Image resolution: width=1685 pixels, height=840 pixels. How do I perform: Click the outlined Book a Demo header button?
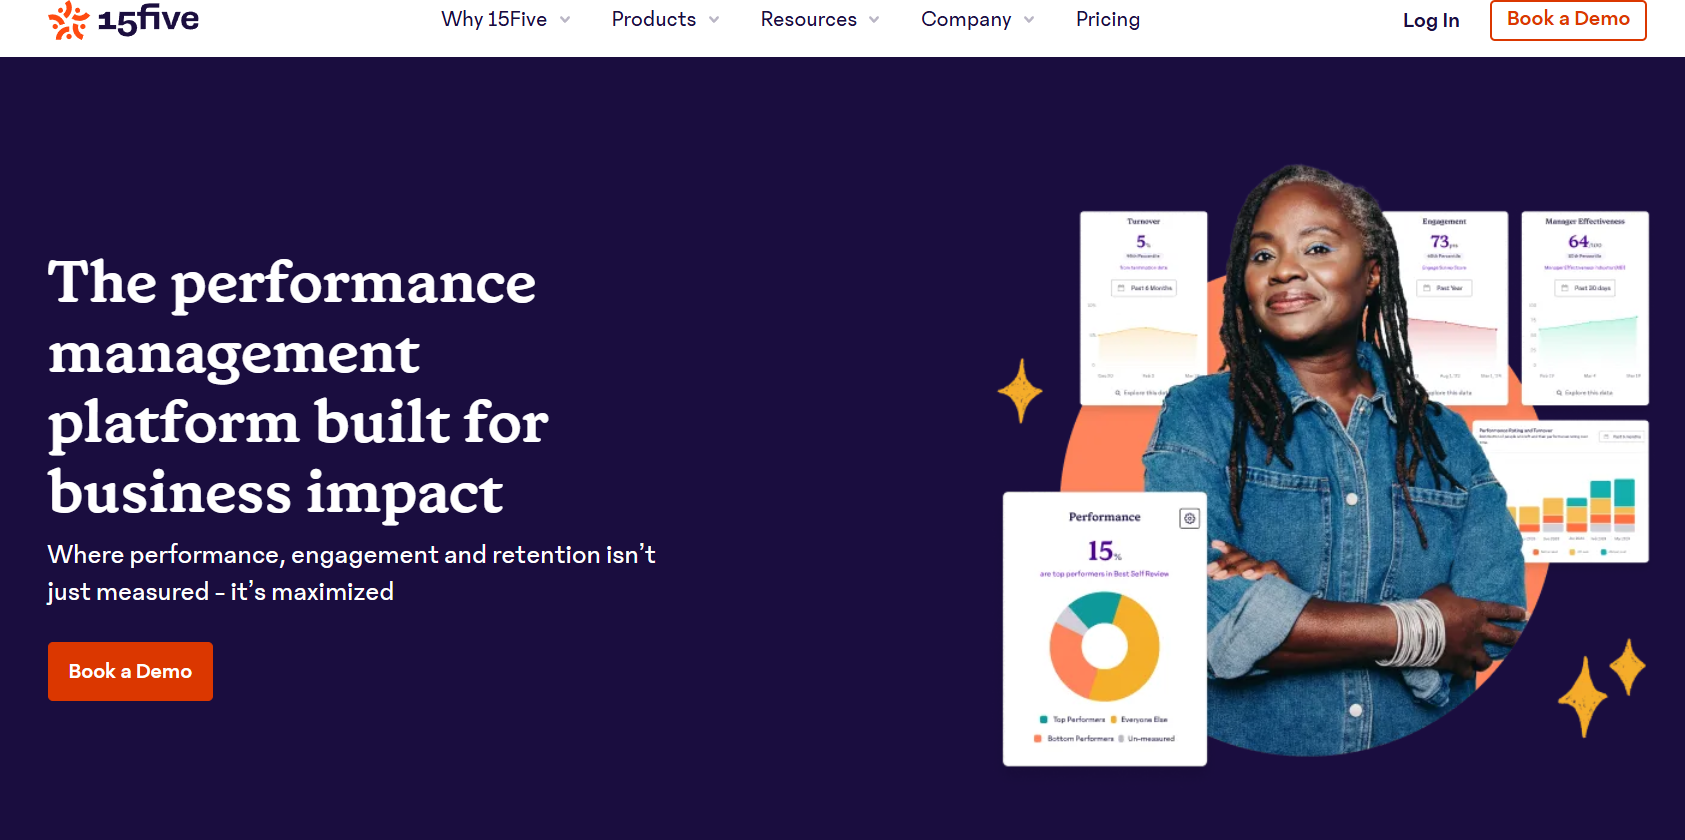coord(1567,19)
